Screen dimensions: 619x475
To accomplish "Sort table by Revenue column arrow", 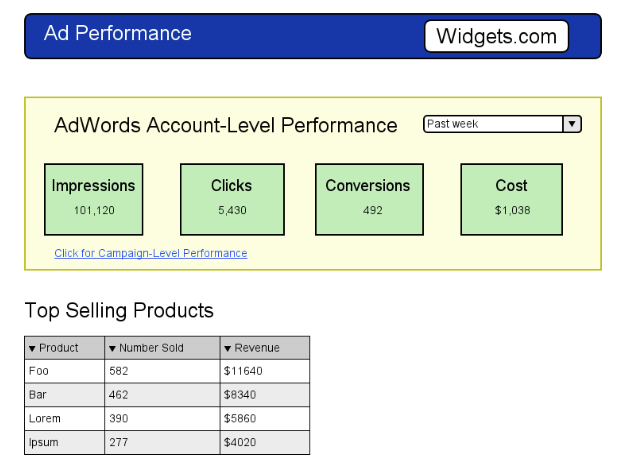I will pos(228,348).
